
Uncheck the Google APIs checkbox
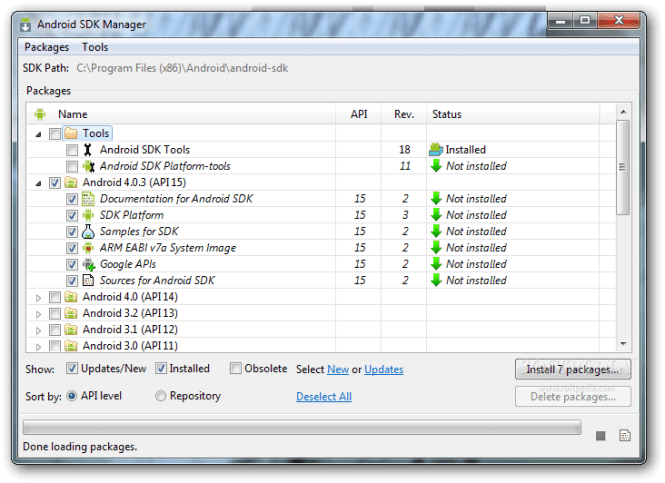[x=72, y=265]
